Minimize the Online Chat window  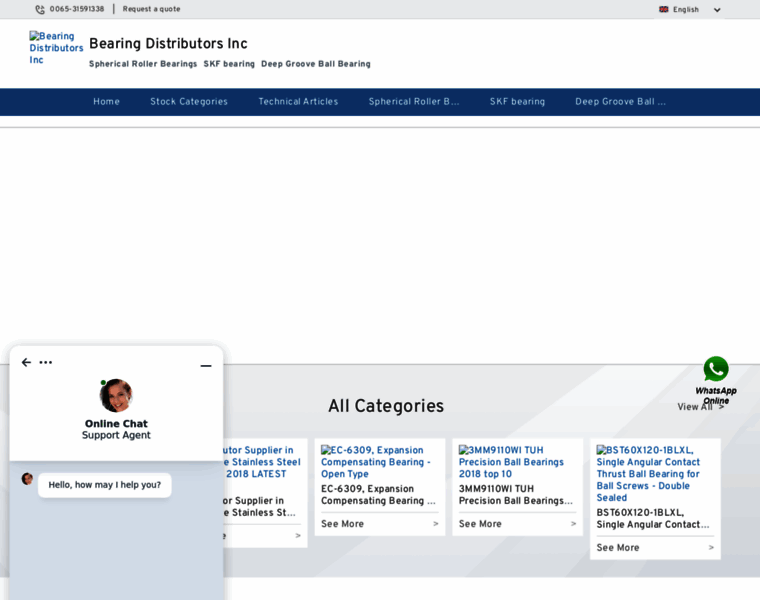[x=205, y=366]
